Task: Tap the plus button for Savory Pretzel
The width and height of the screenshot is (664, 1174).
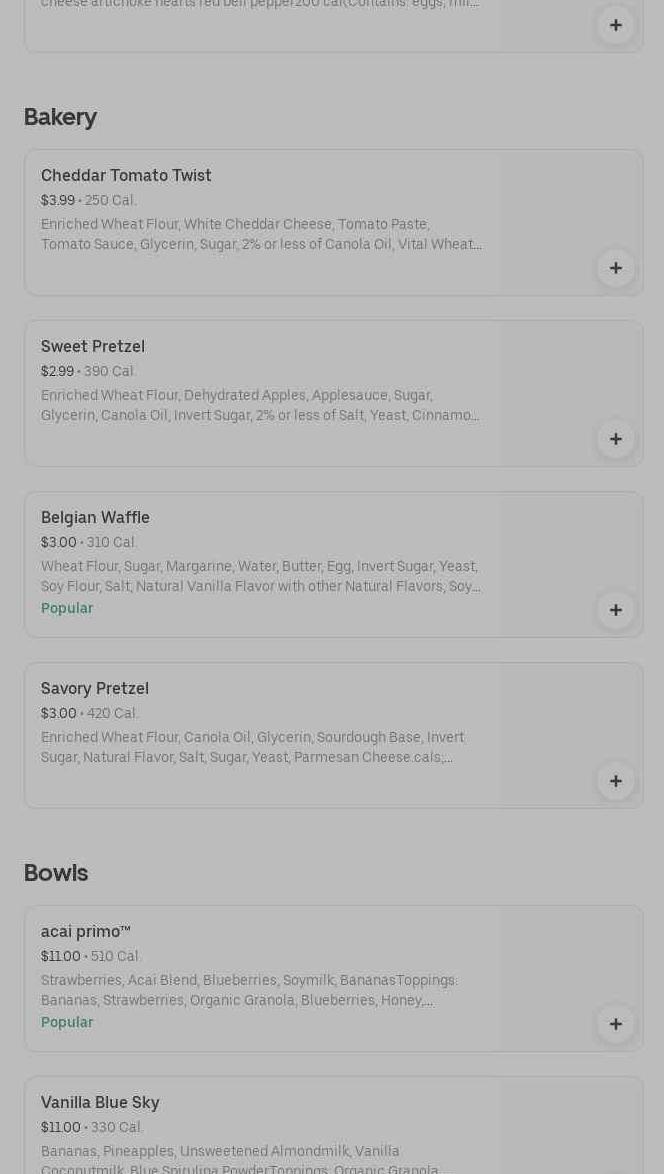Action: (x=616, y=781)
